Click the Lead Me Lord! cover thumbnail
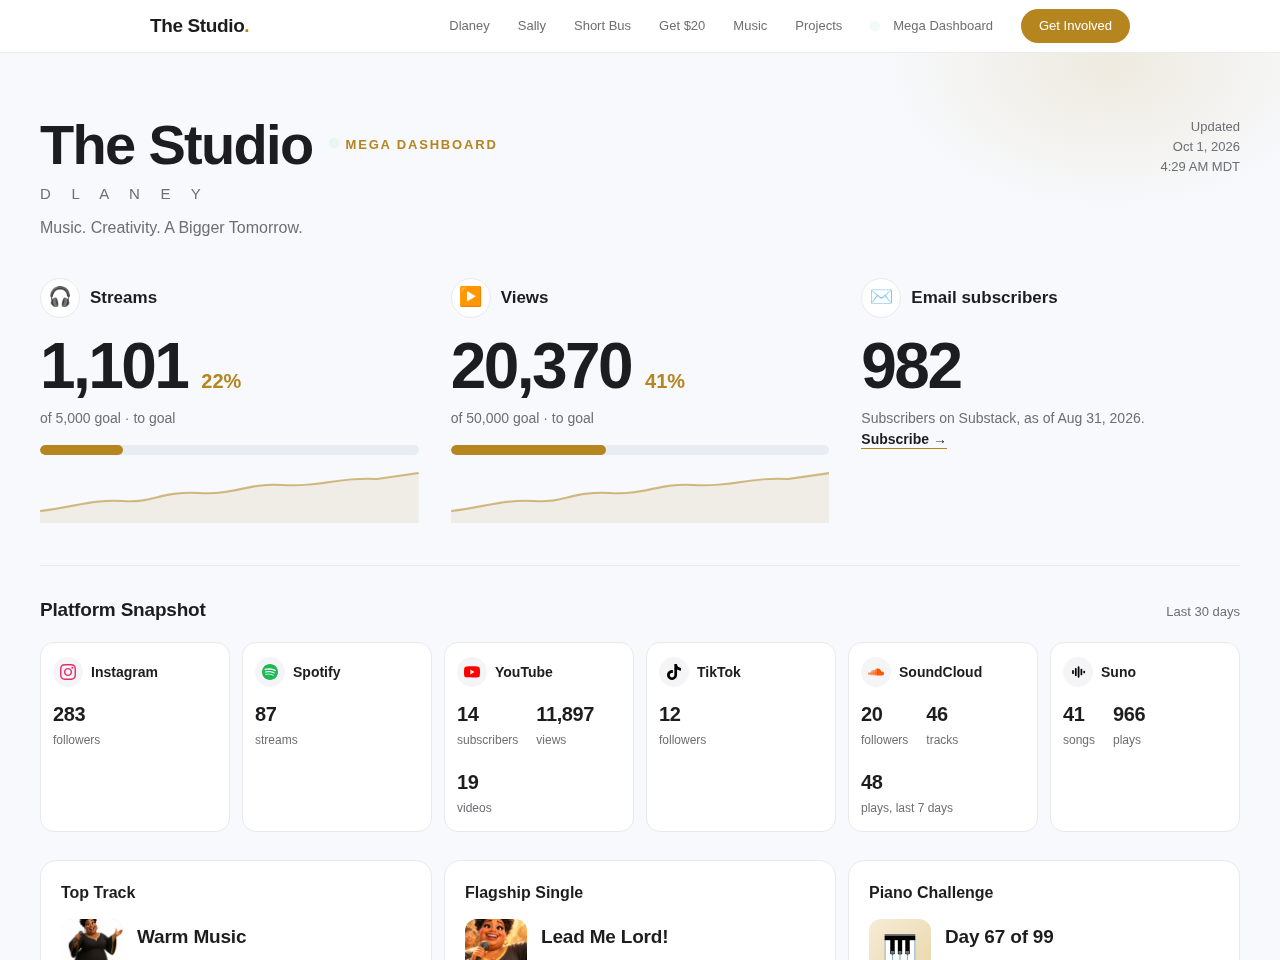The height and width of the screenshot is (960, 1280). [496, 940]
